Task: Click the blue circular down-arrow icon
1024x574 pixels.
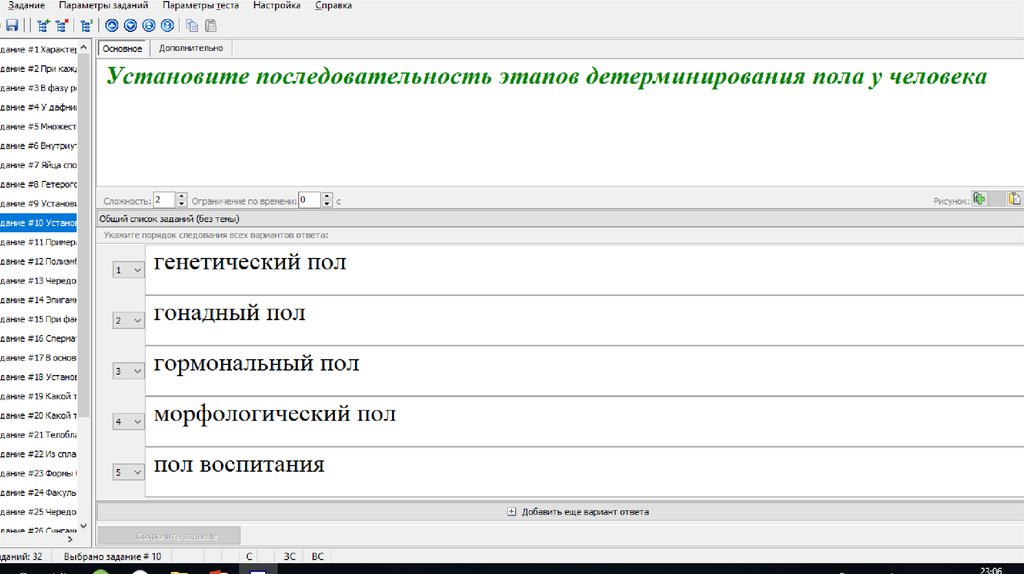Action: point(130,26)
